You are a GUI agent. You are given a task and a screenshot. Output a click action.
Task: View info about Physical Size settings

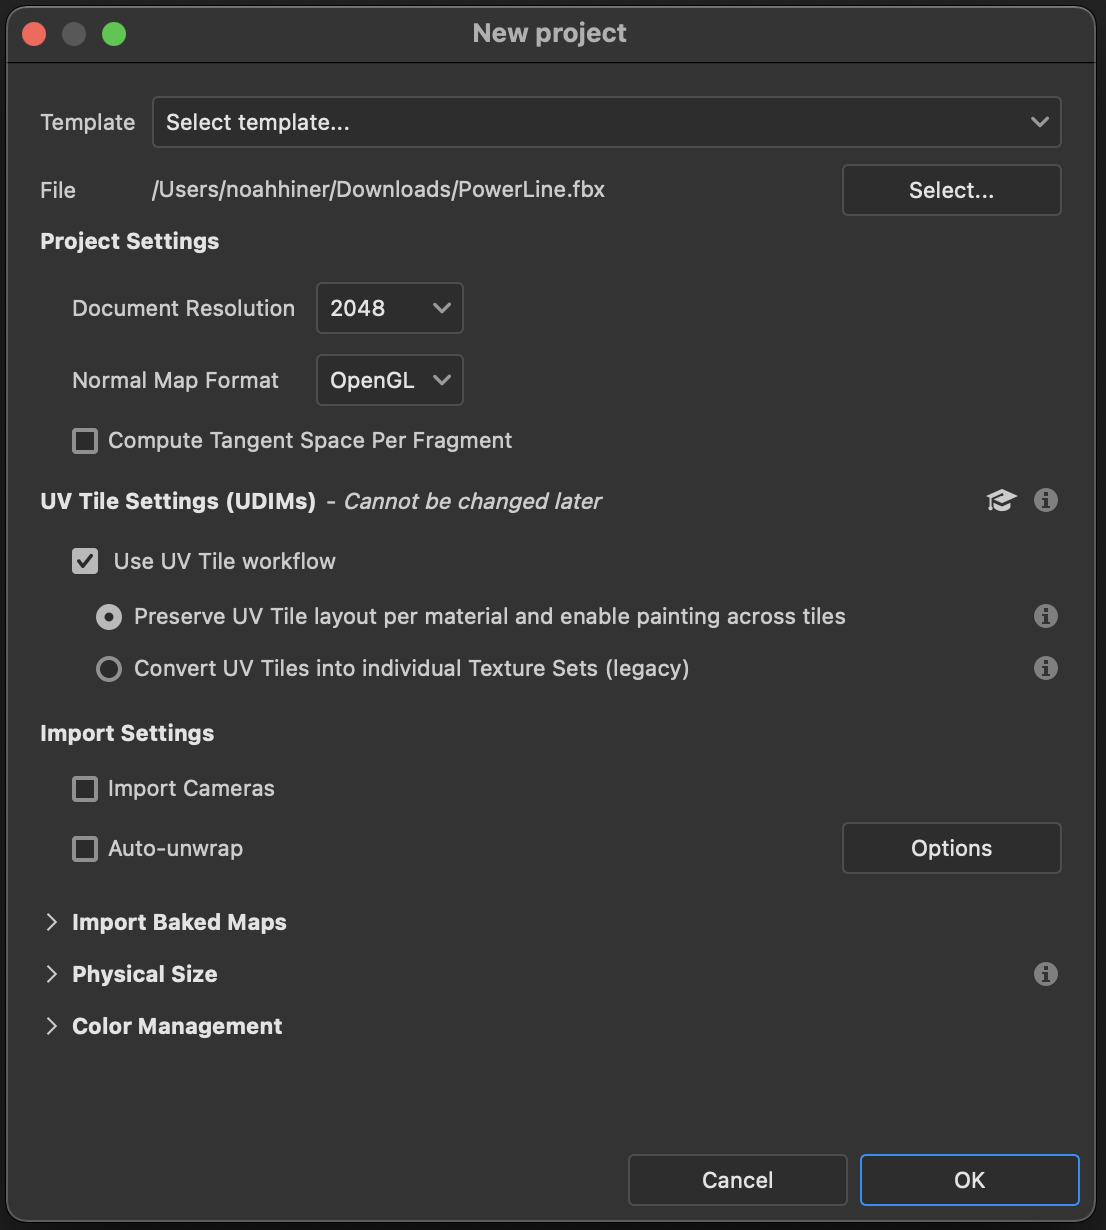tap(1046, 974)
